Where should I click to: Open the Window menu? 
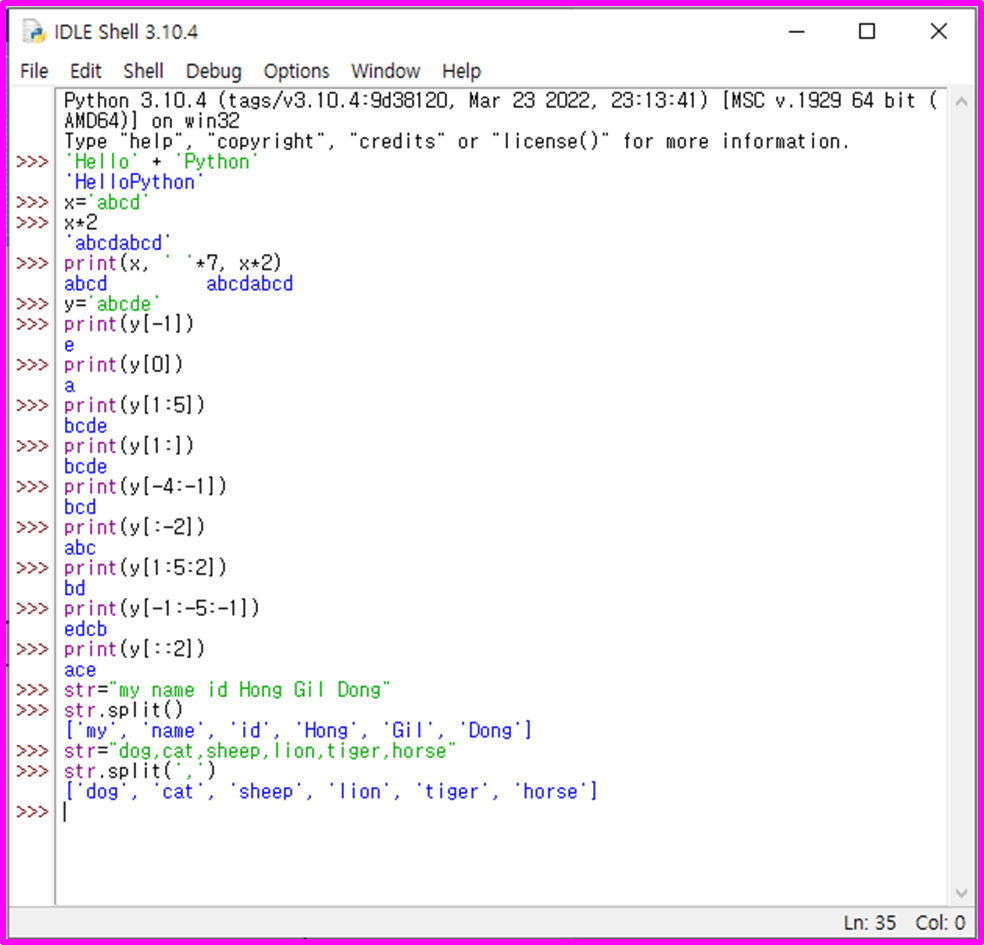click(x=385, y=71)
